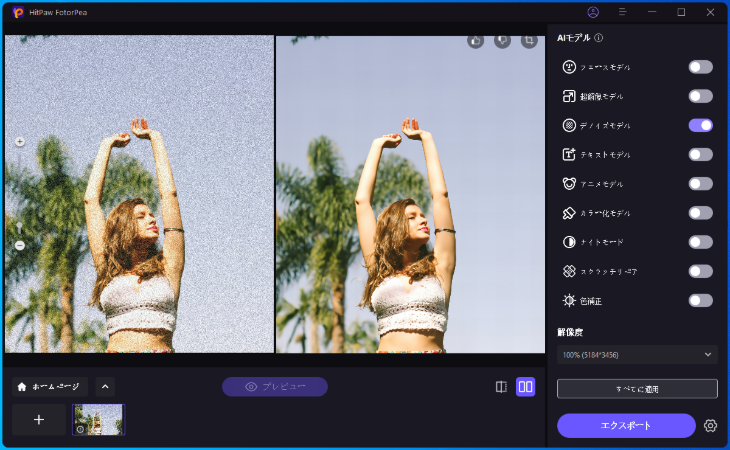
Task: Click the zoom in plus icon
Action: pos(20,142)
